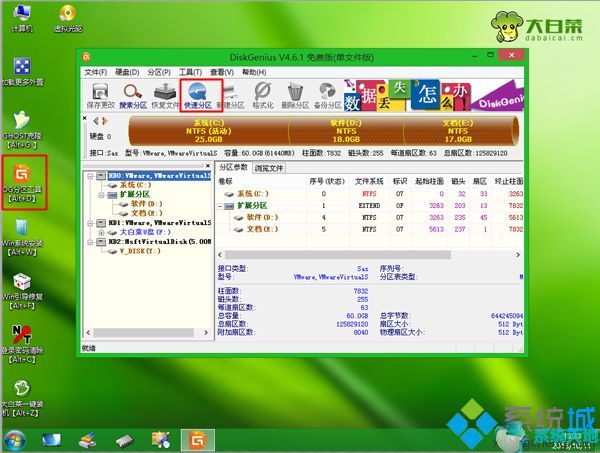
Task: Click the 文件系统 column header
Action: click(x=369, y=181)
